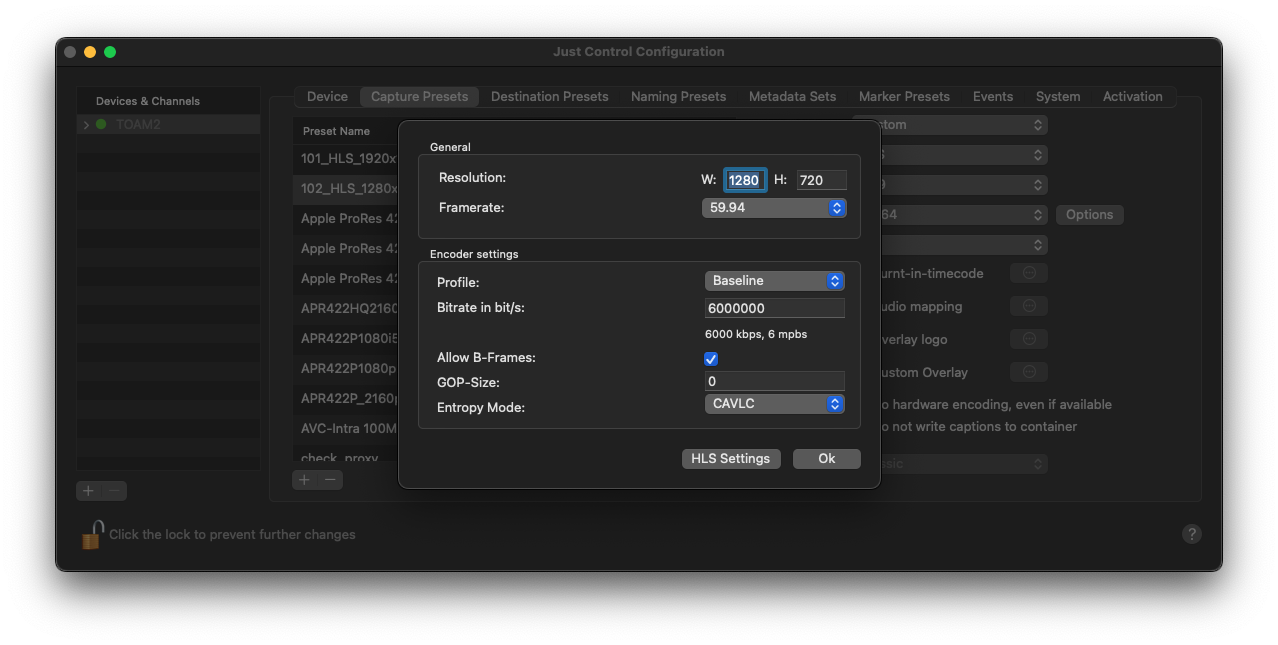The height and width of the screenshot is (645, 1278).
Task: Click the Bitrate field showing 6000000
Action: [x=775, y=308]
